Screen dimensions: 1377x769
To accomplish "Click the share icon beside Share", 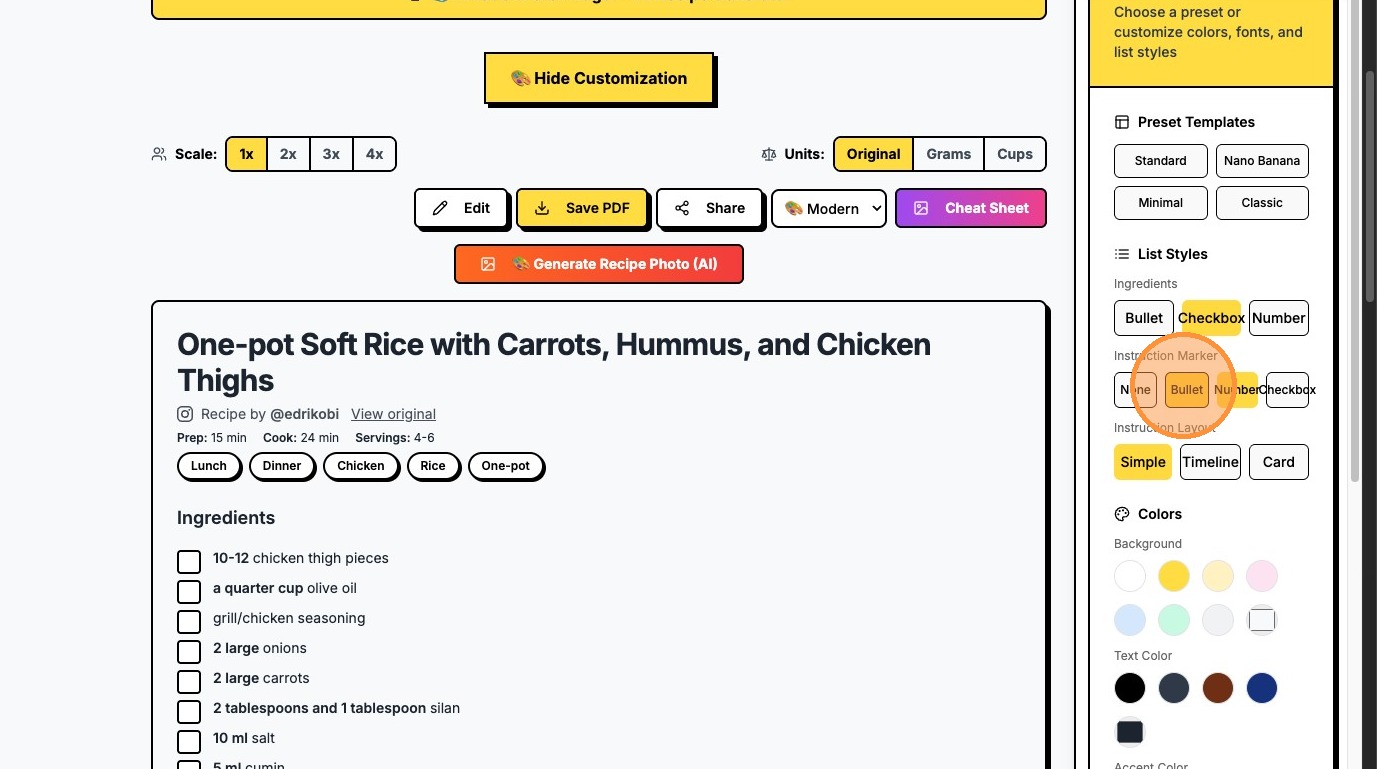I will coord(682,208).
